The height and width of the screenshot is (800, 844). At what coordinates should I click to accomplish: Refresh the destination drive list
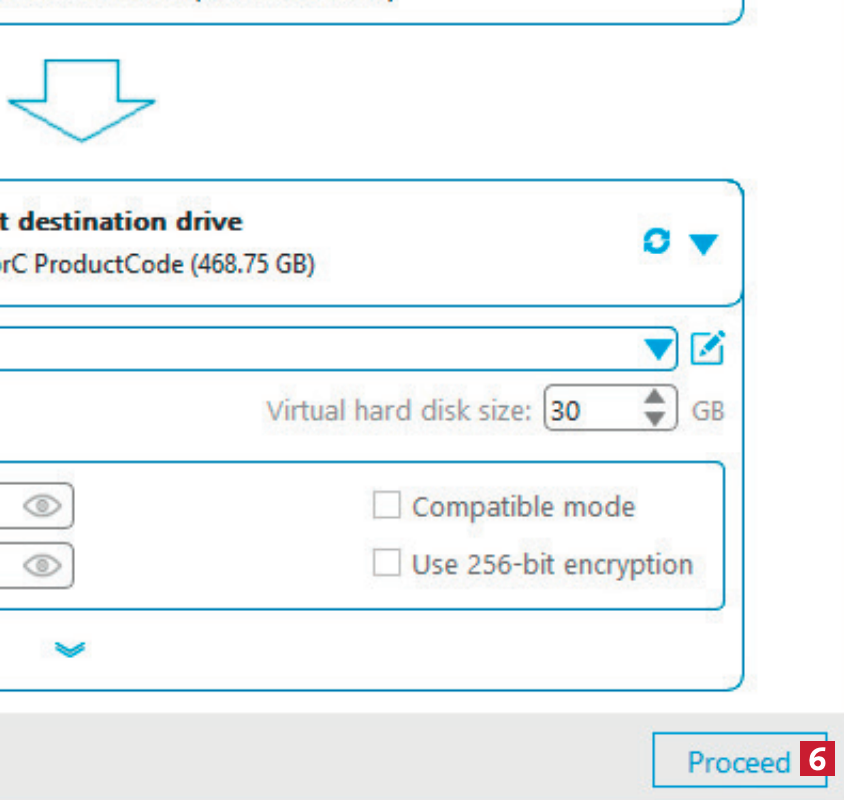coord(656,242)
